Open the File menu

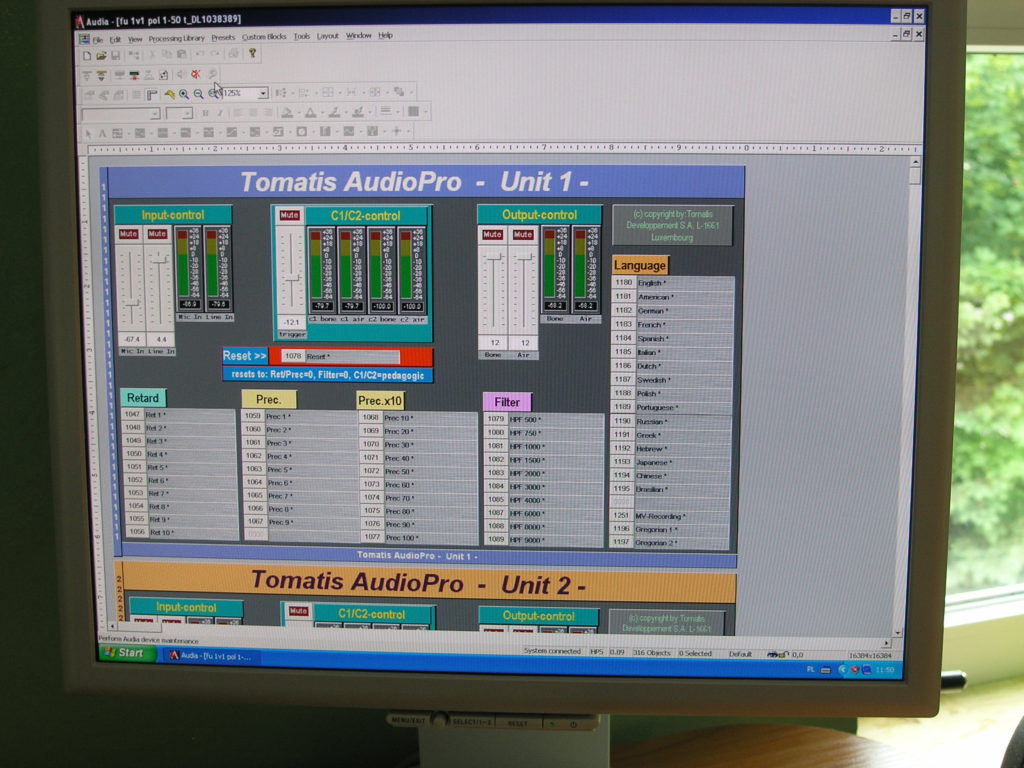pyautogui.click(x=97, y=40)
